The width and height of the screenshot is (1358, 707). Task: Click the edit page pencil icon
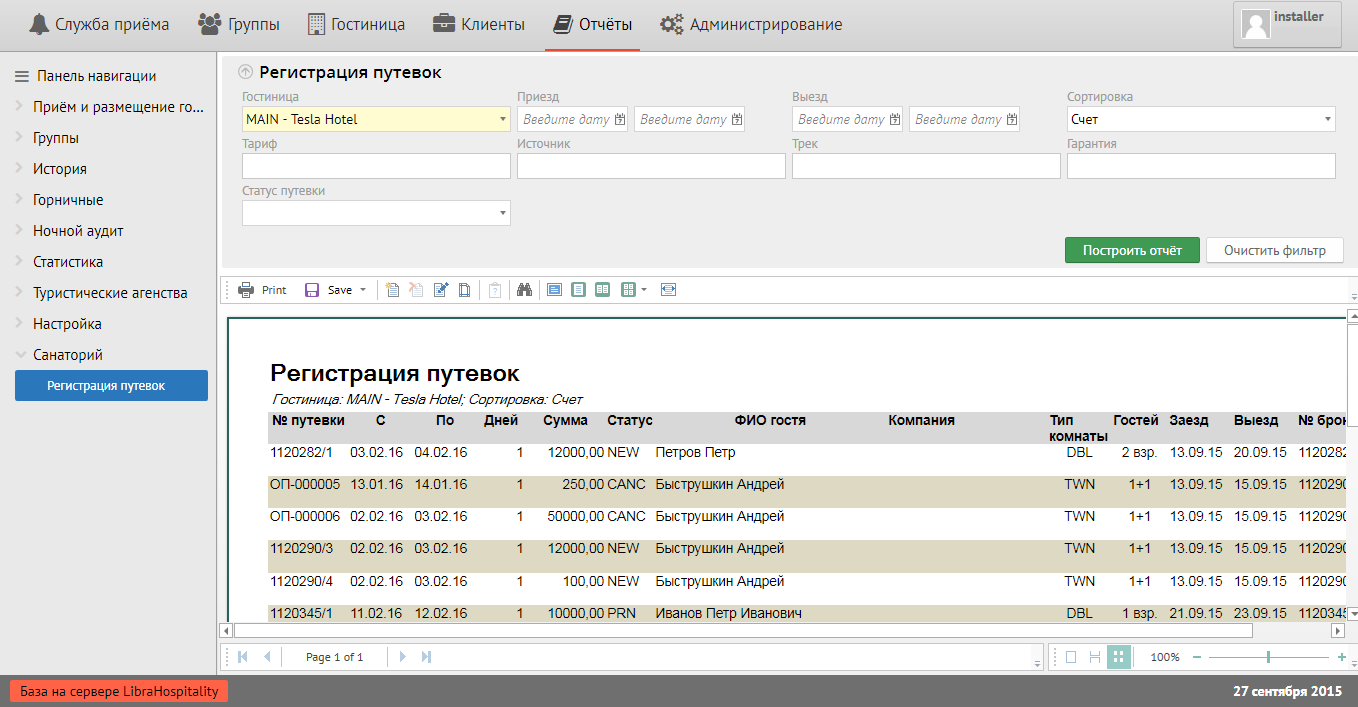(x=441, y=290)
